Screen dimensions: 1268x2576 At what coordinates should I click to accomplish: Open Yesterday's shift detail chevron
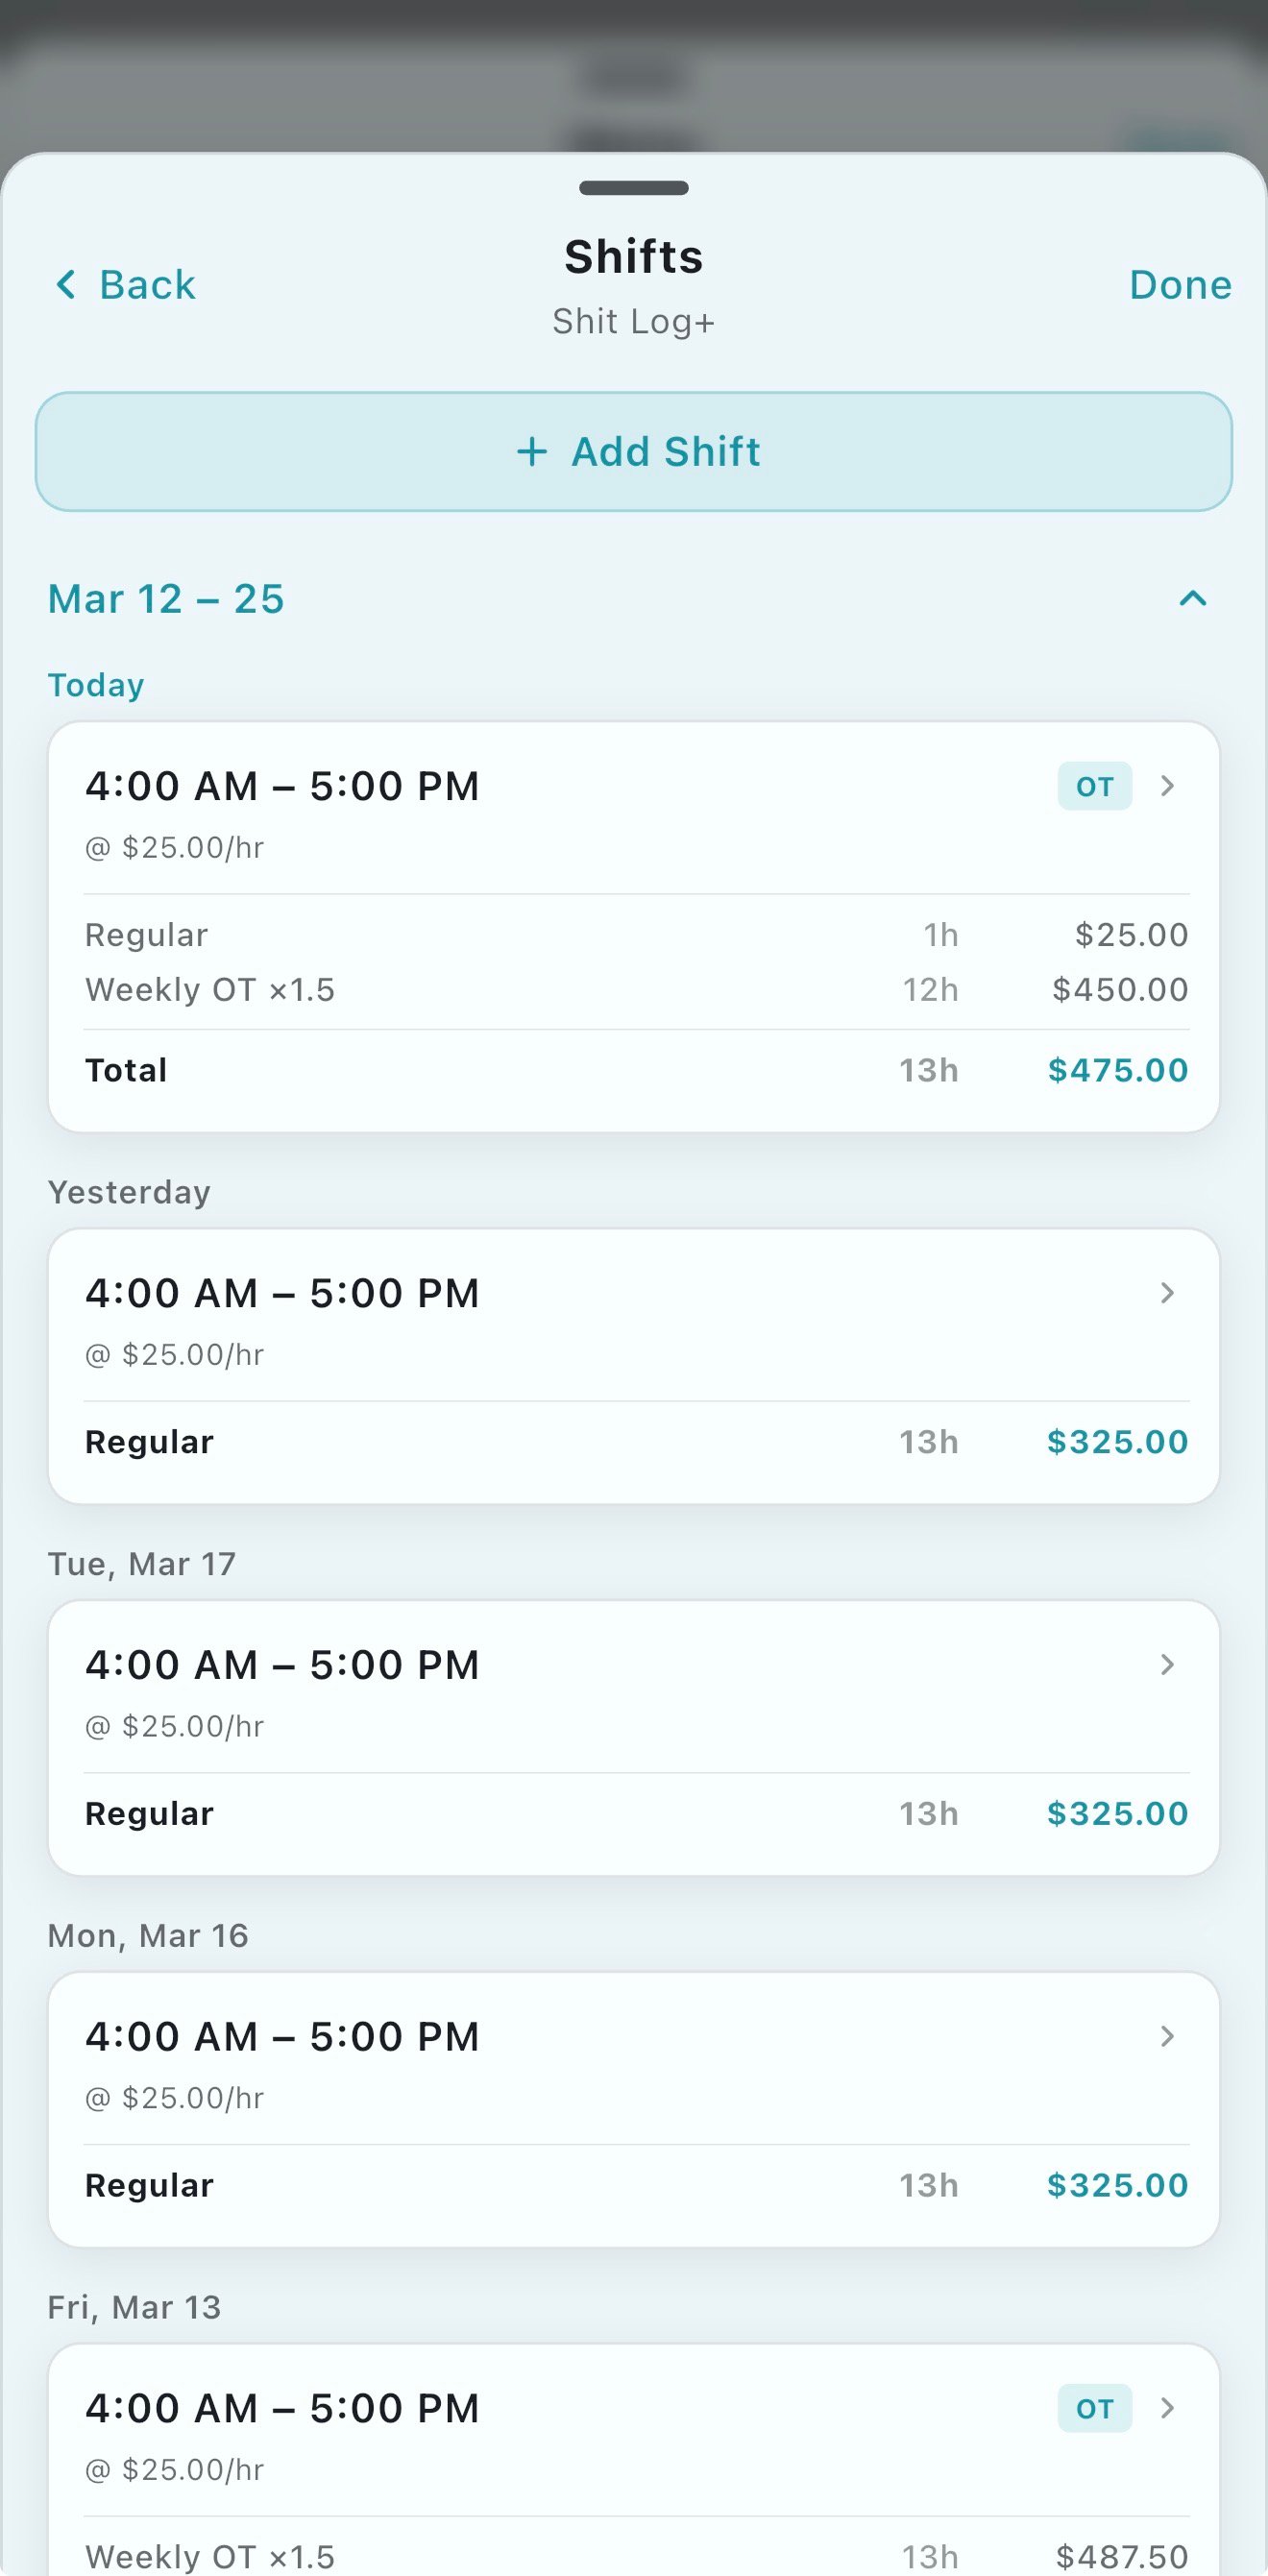[1167, 1293]
